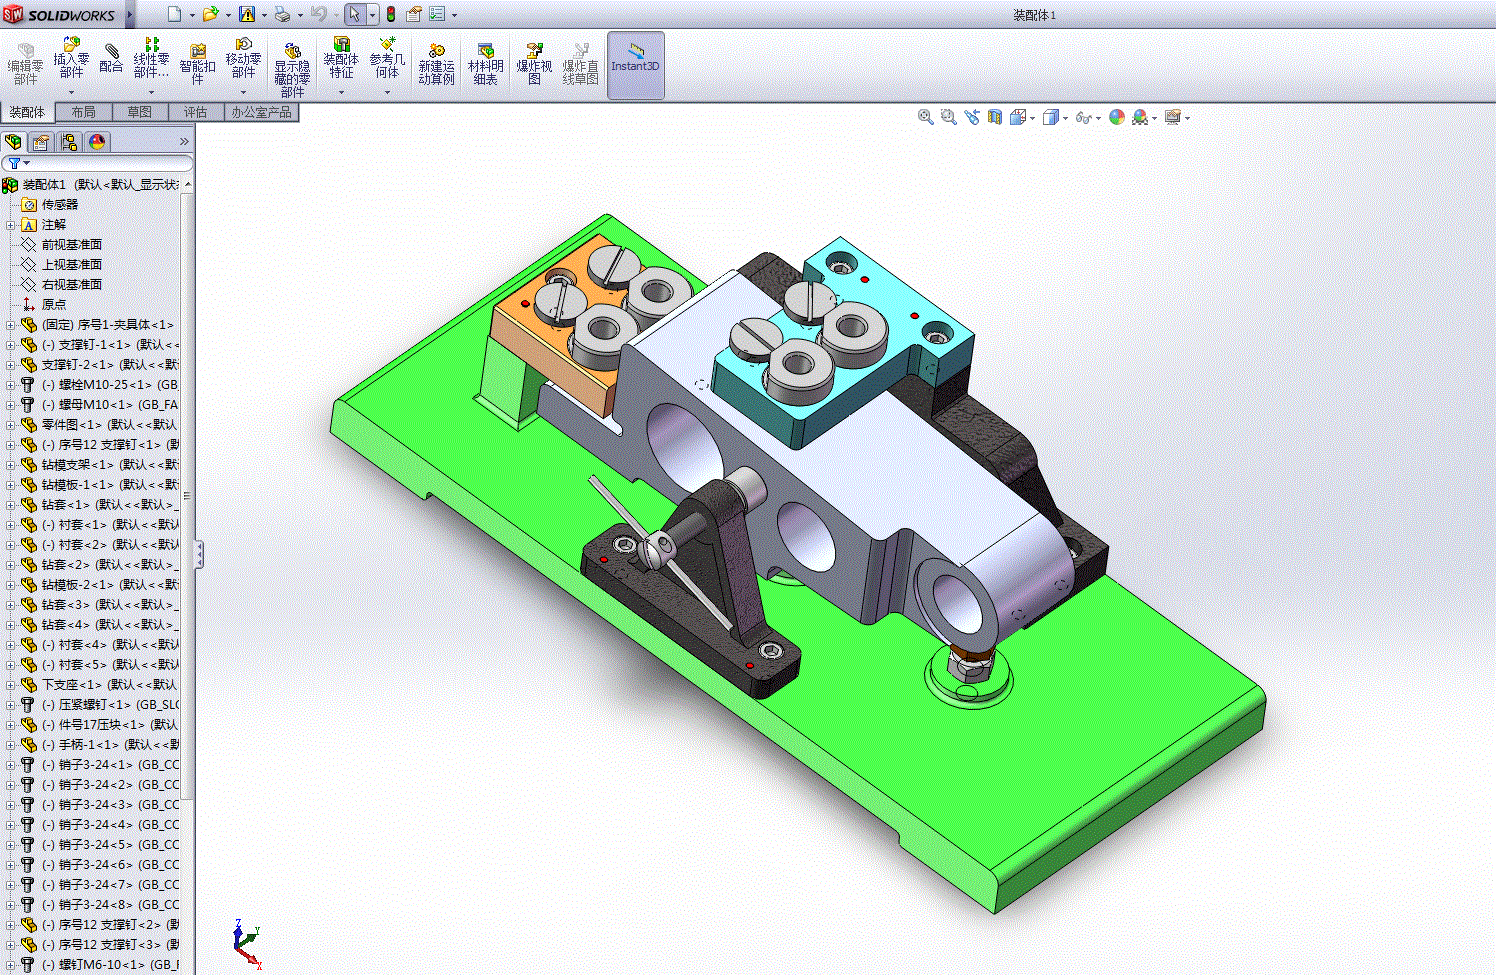This screenshot has width=1496, height=975.
Task: Switch to the 评估 ribbon tab
Action: coord(196,112)
